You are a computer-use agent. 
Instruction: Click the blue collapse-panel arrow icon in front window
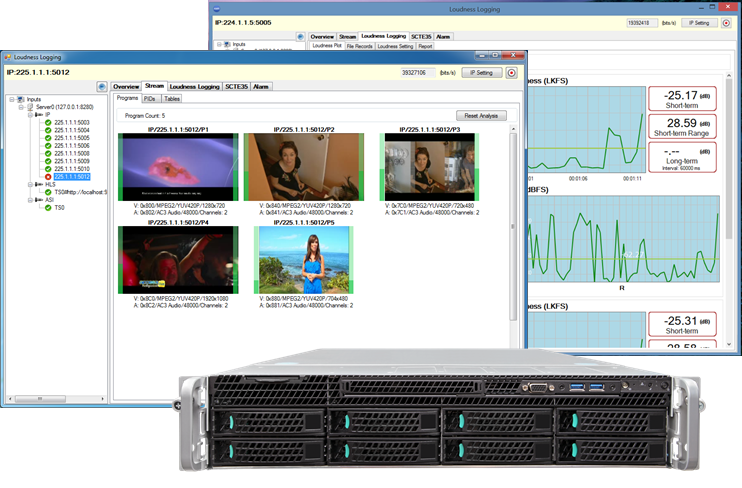click(x=101, y=87)
